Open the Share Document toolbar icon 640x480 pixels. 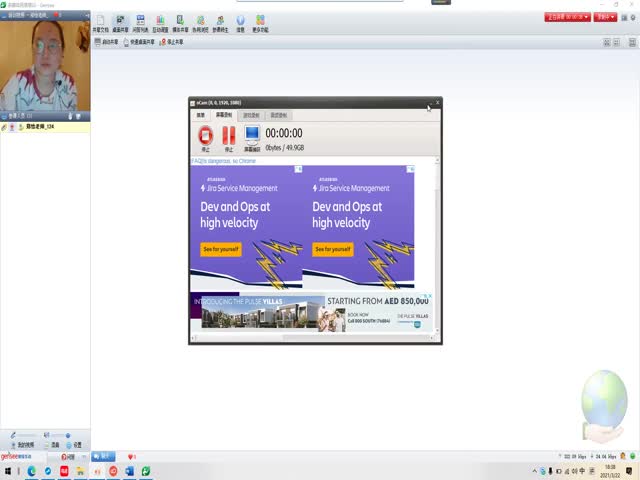point(100,22)
